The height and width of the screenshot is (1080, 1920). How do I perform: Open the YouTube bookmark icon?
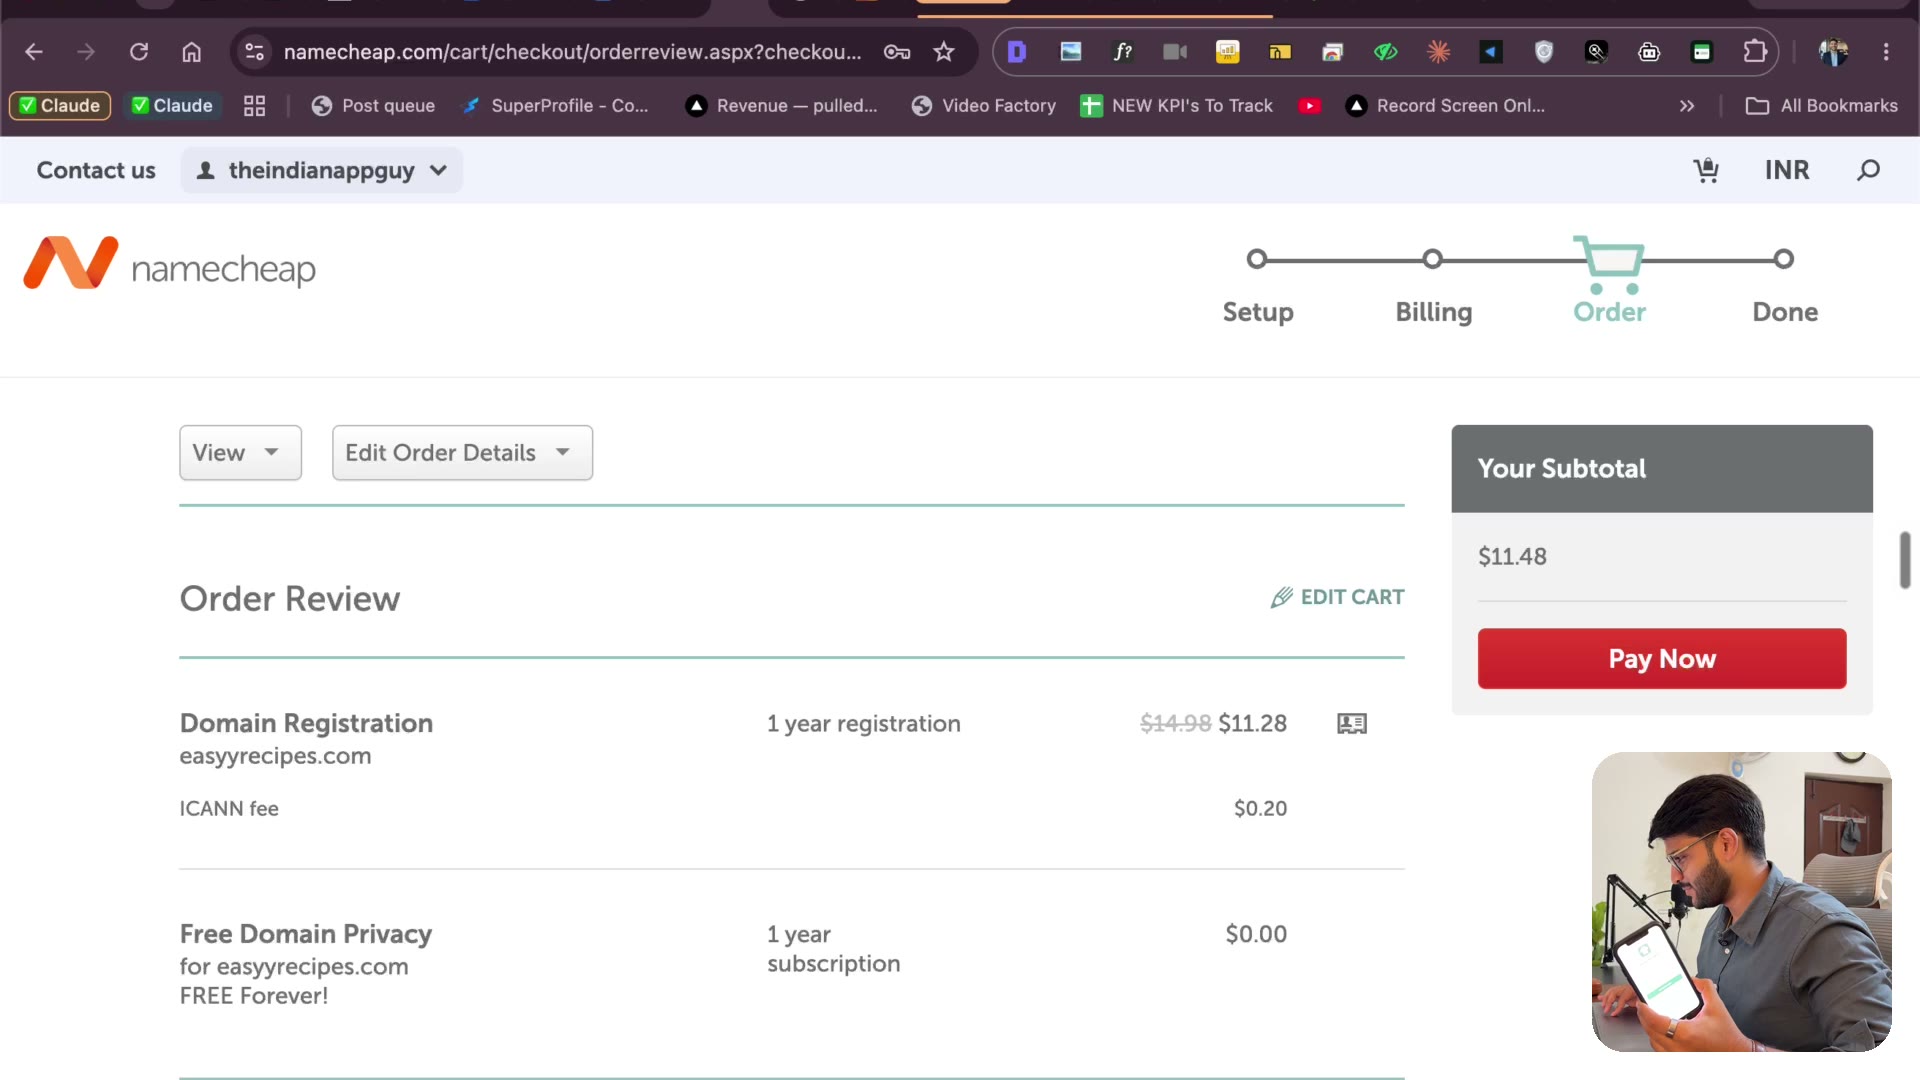tap(1309, 106)
